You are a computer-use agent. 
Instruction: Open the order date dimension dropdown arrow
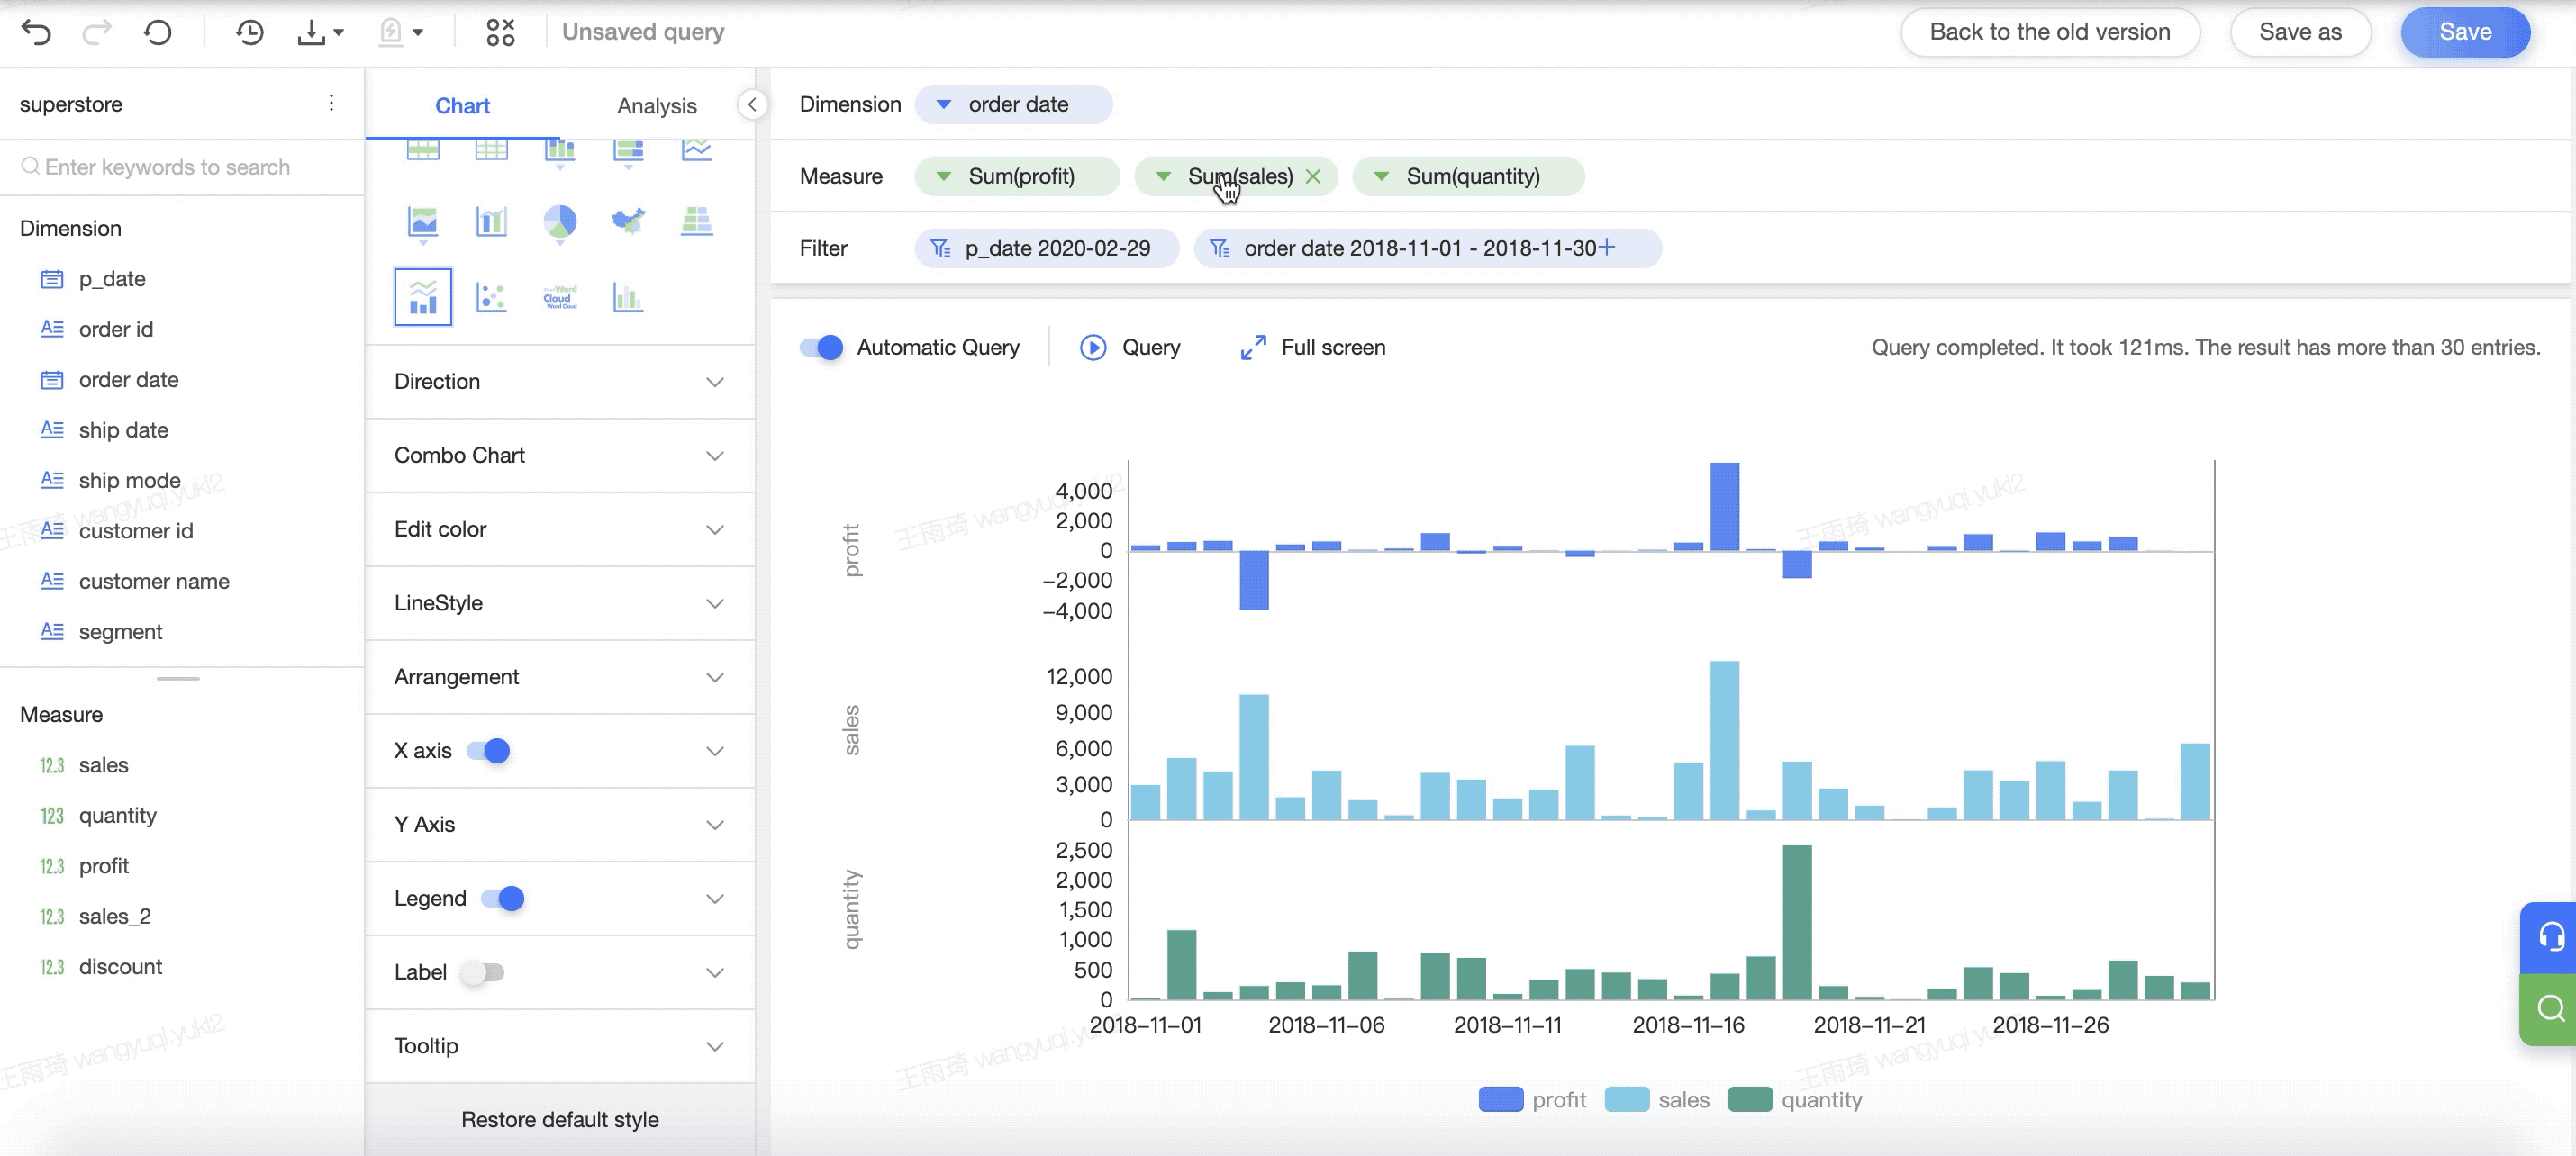click(x=943, y=104)
